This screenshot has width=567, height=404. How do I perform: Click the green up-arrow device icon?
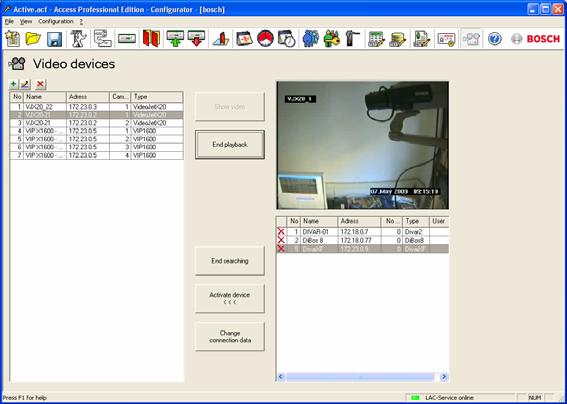pos(175,38)
